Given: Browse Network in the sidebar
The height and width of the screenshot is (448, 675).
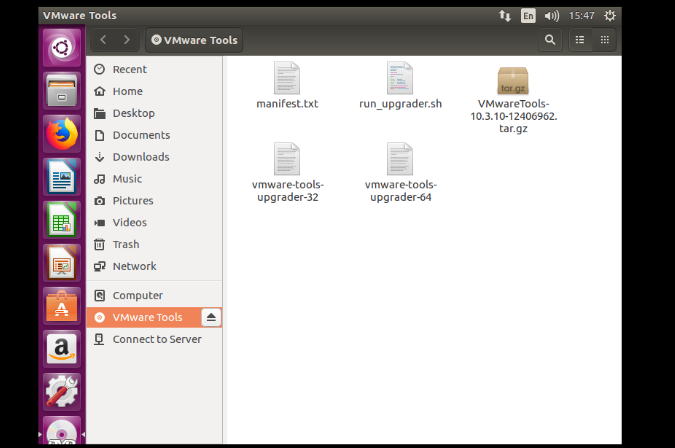Looking at the screenshot, I should [154, 266].
